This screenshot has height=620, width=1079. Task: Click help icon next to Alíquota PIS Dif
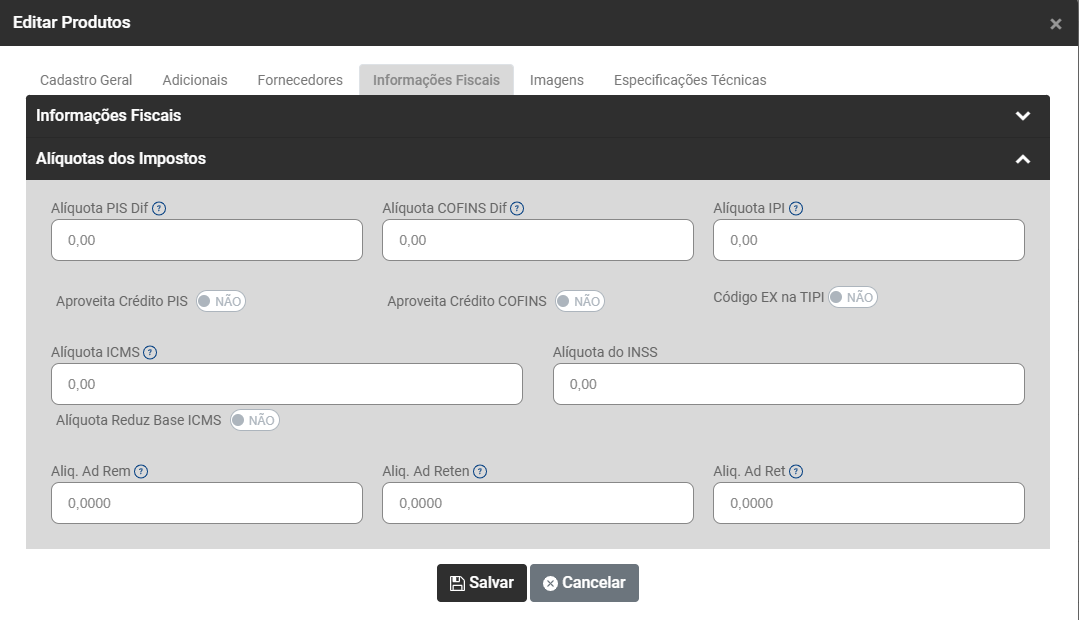159,209
